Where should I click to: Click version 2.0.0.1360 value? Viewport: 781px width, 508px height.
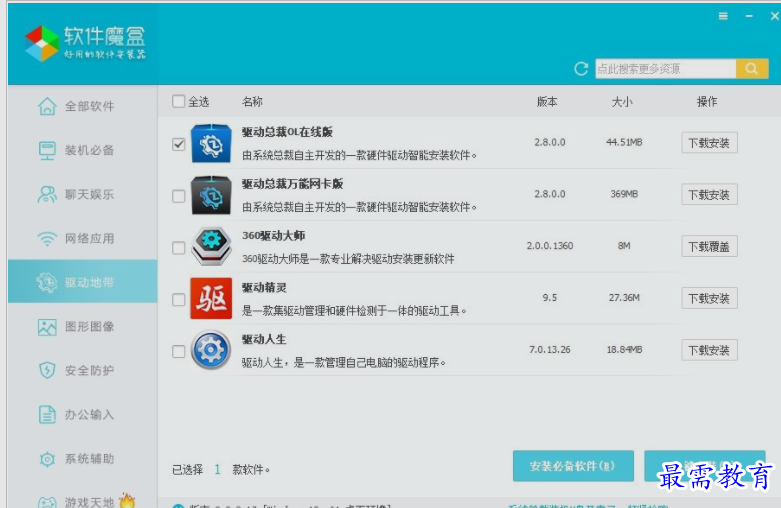pos(550,246)
